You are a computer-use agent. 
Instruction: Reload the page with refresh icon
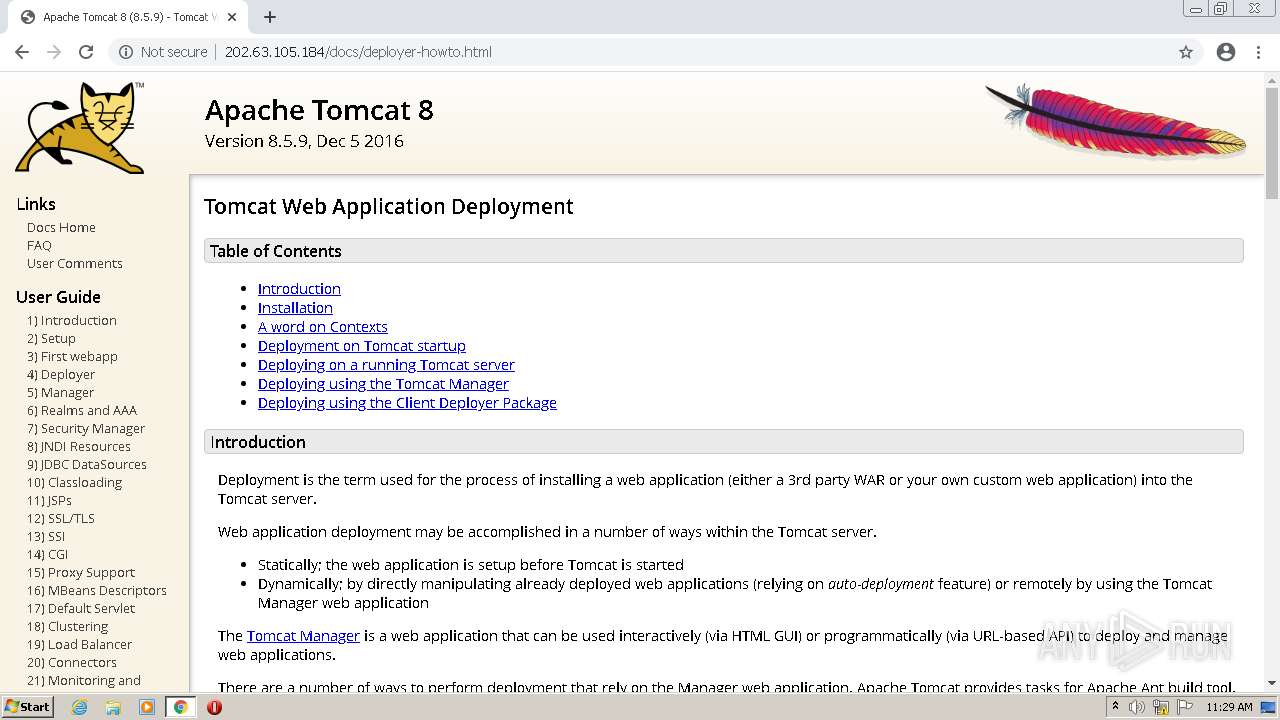(86, 52)
